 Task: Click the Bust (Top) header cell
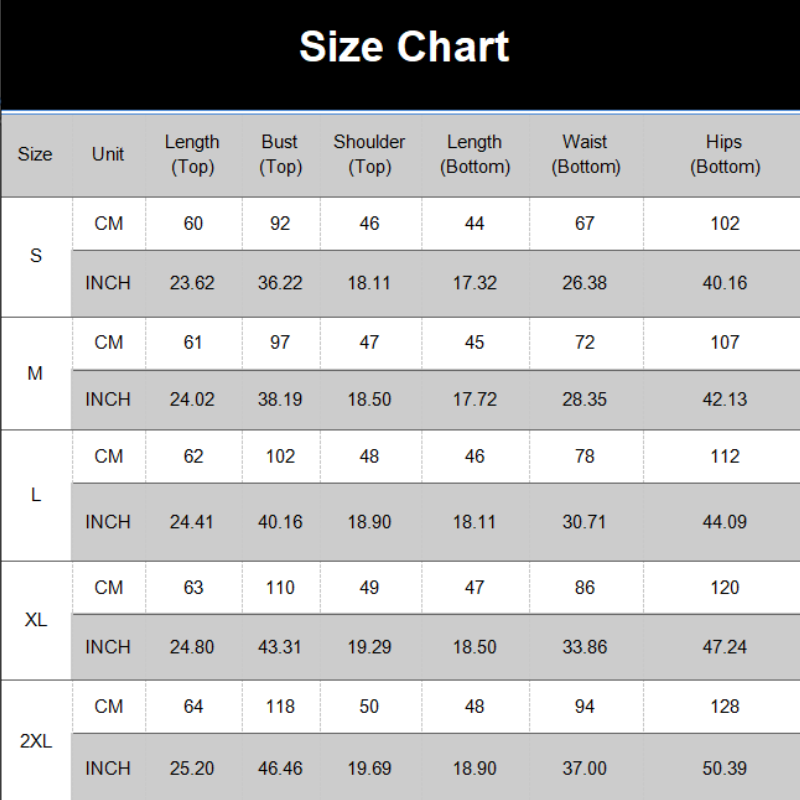280,155
